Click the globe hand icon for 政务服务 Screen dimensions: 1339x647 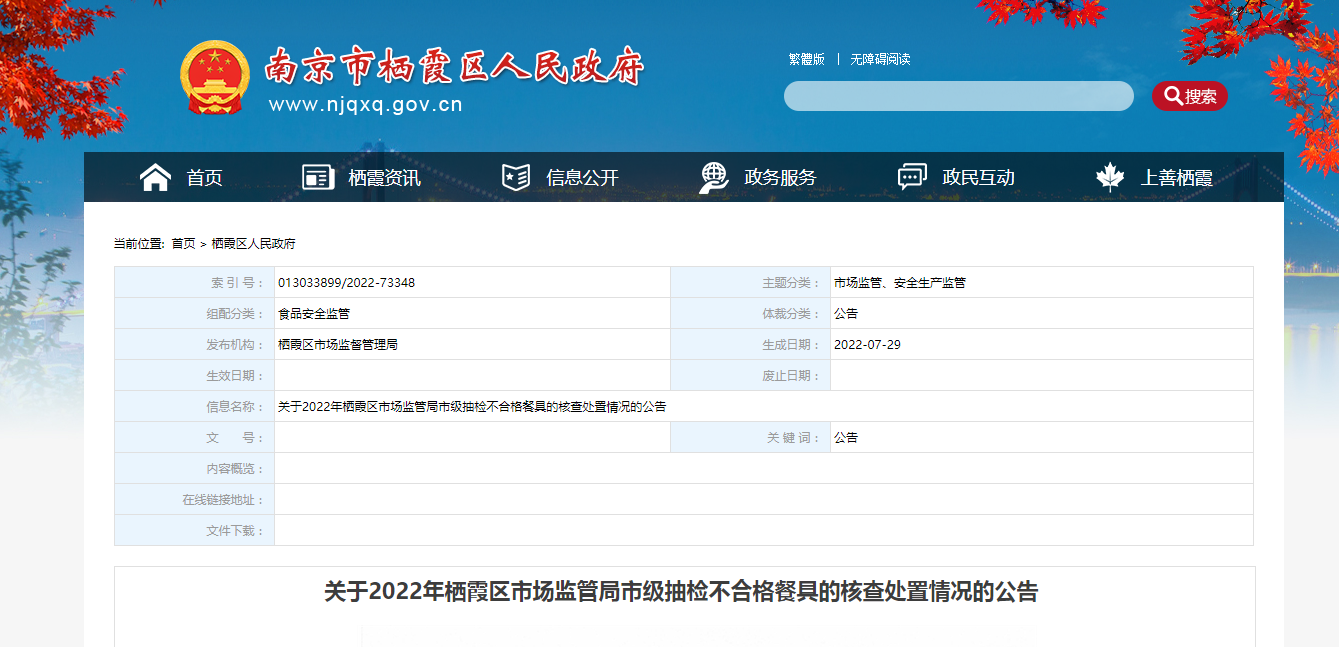coord(714,178)
